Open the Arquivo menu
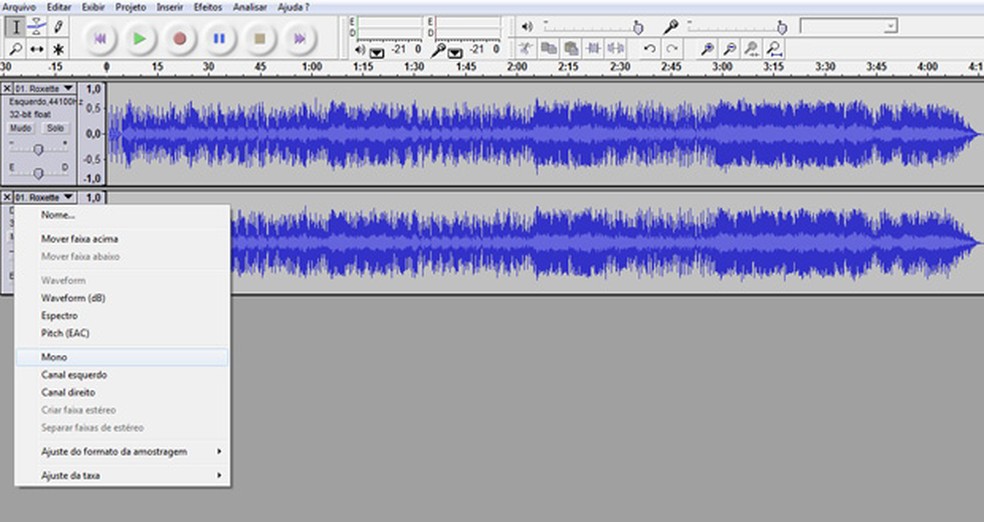The width and height of the screenshot is (984, 522). [19, 8]
